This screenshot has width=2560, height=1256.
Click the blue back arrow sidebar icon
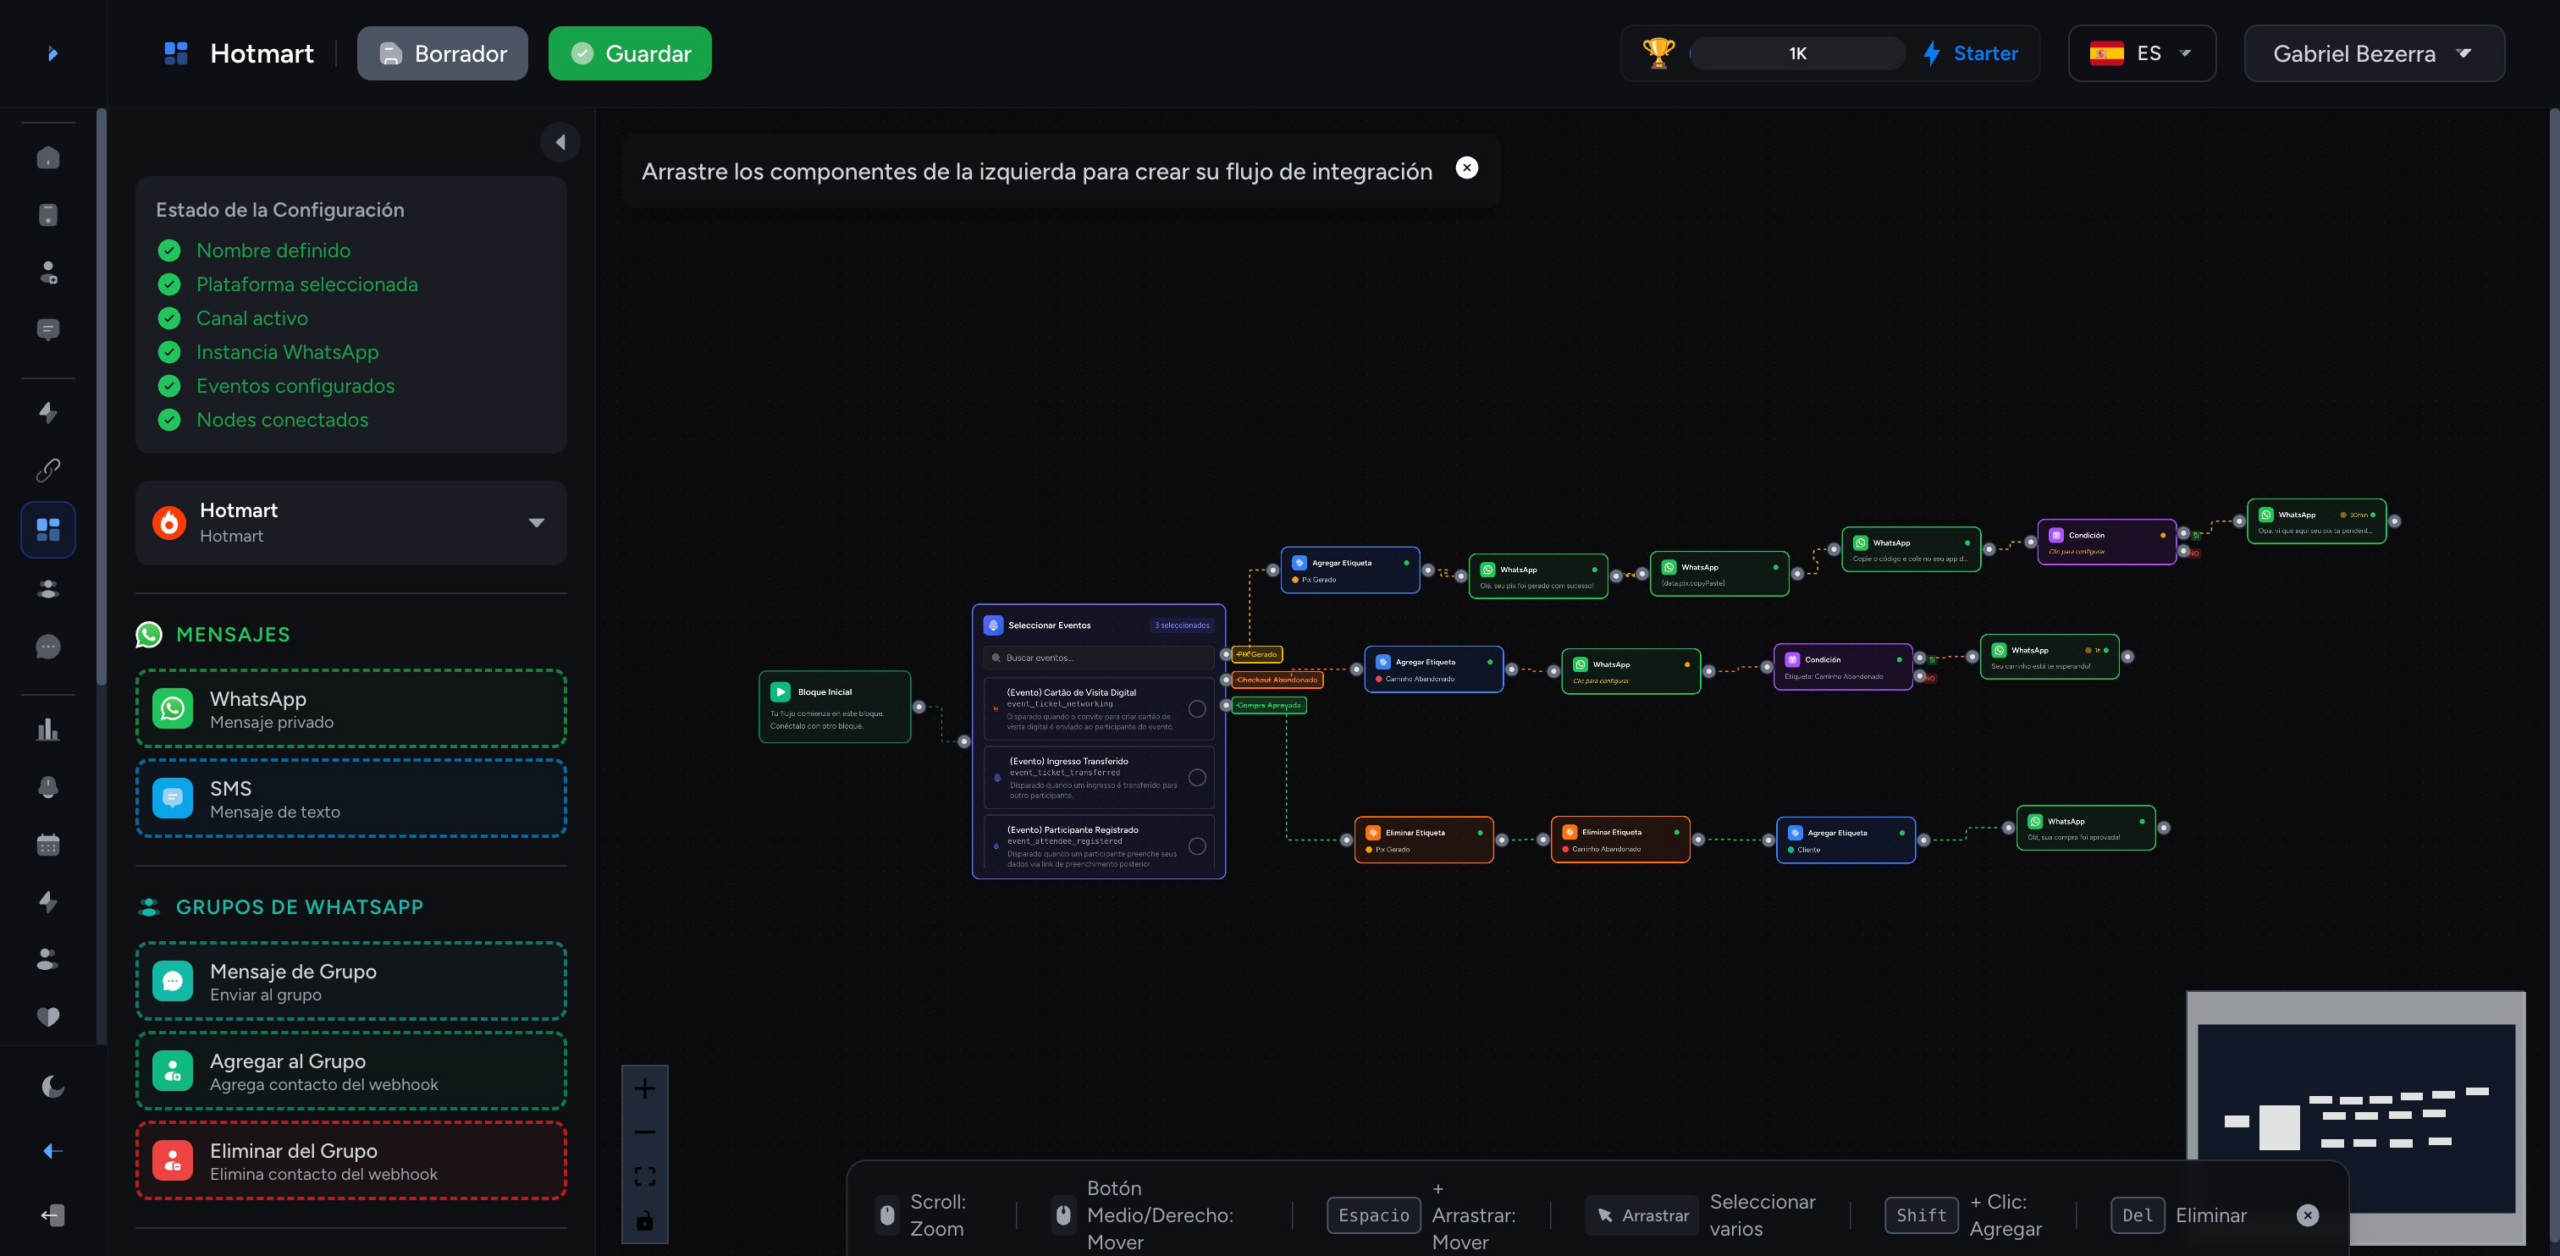click(53, 1151)
